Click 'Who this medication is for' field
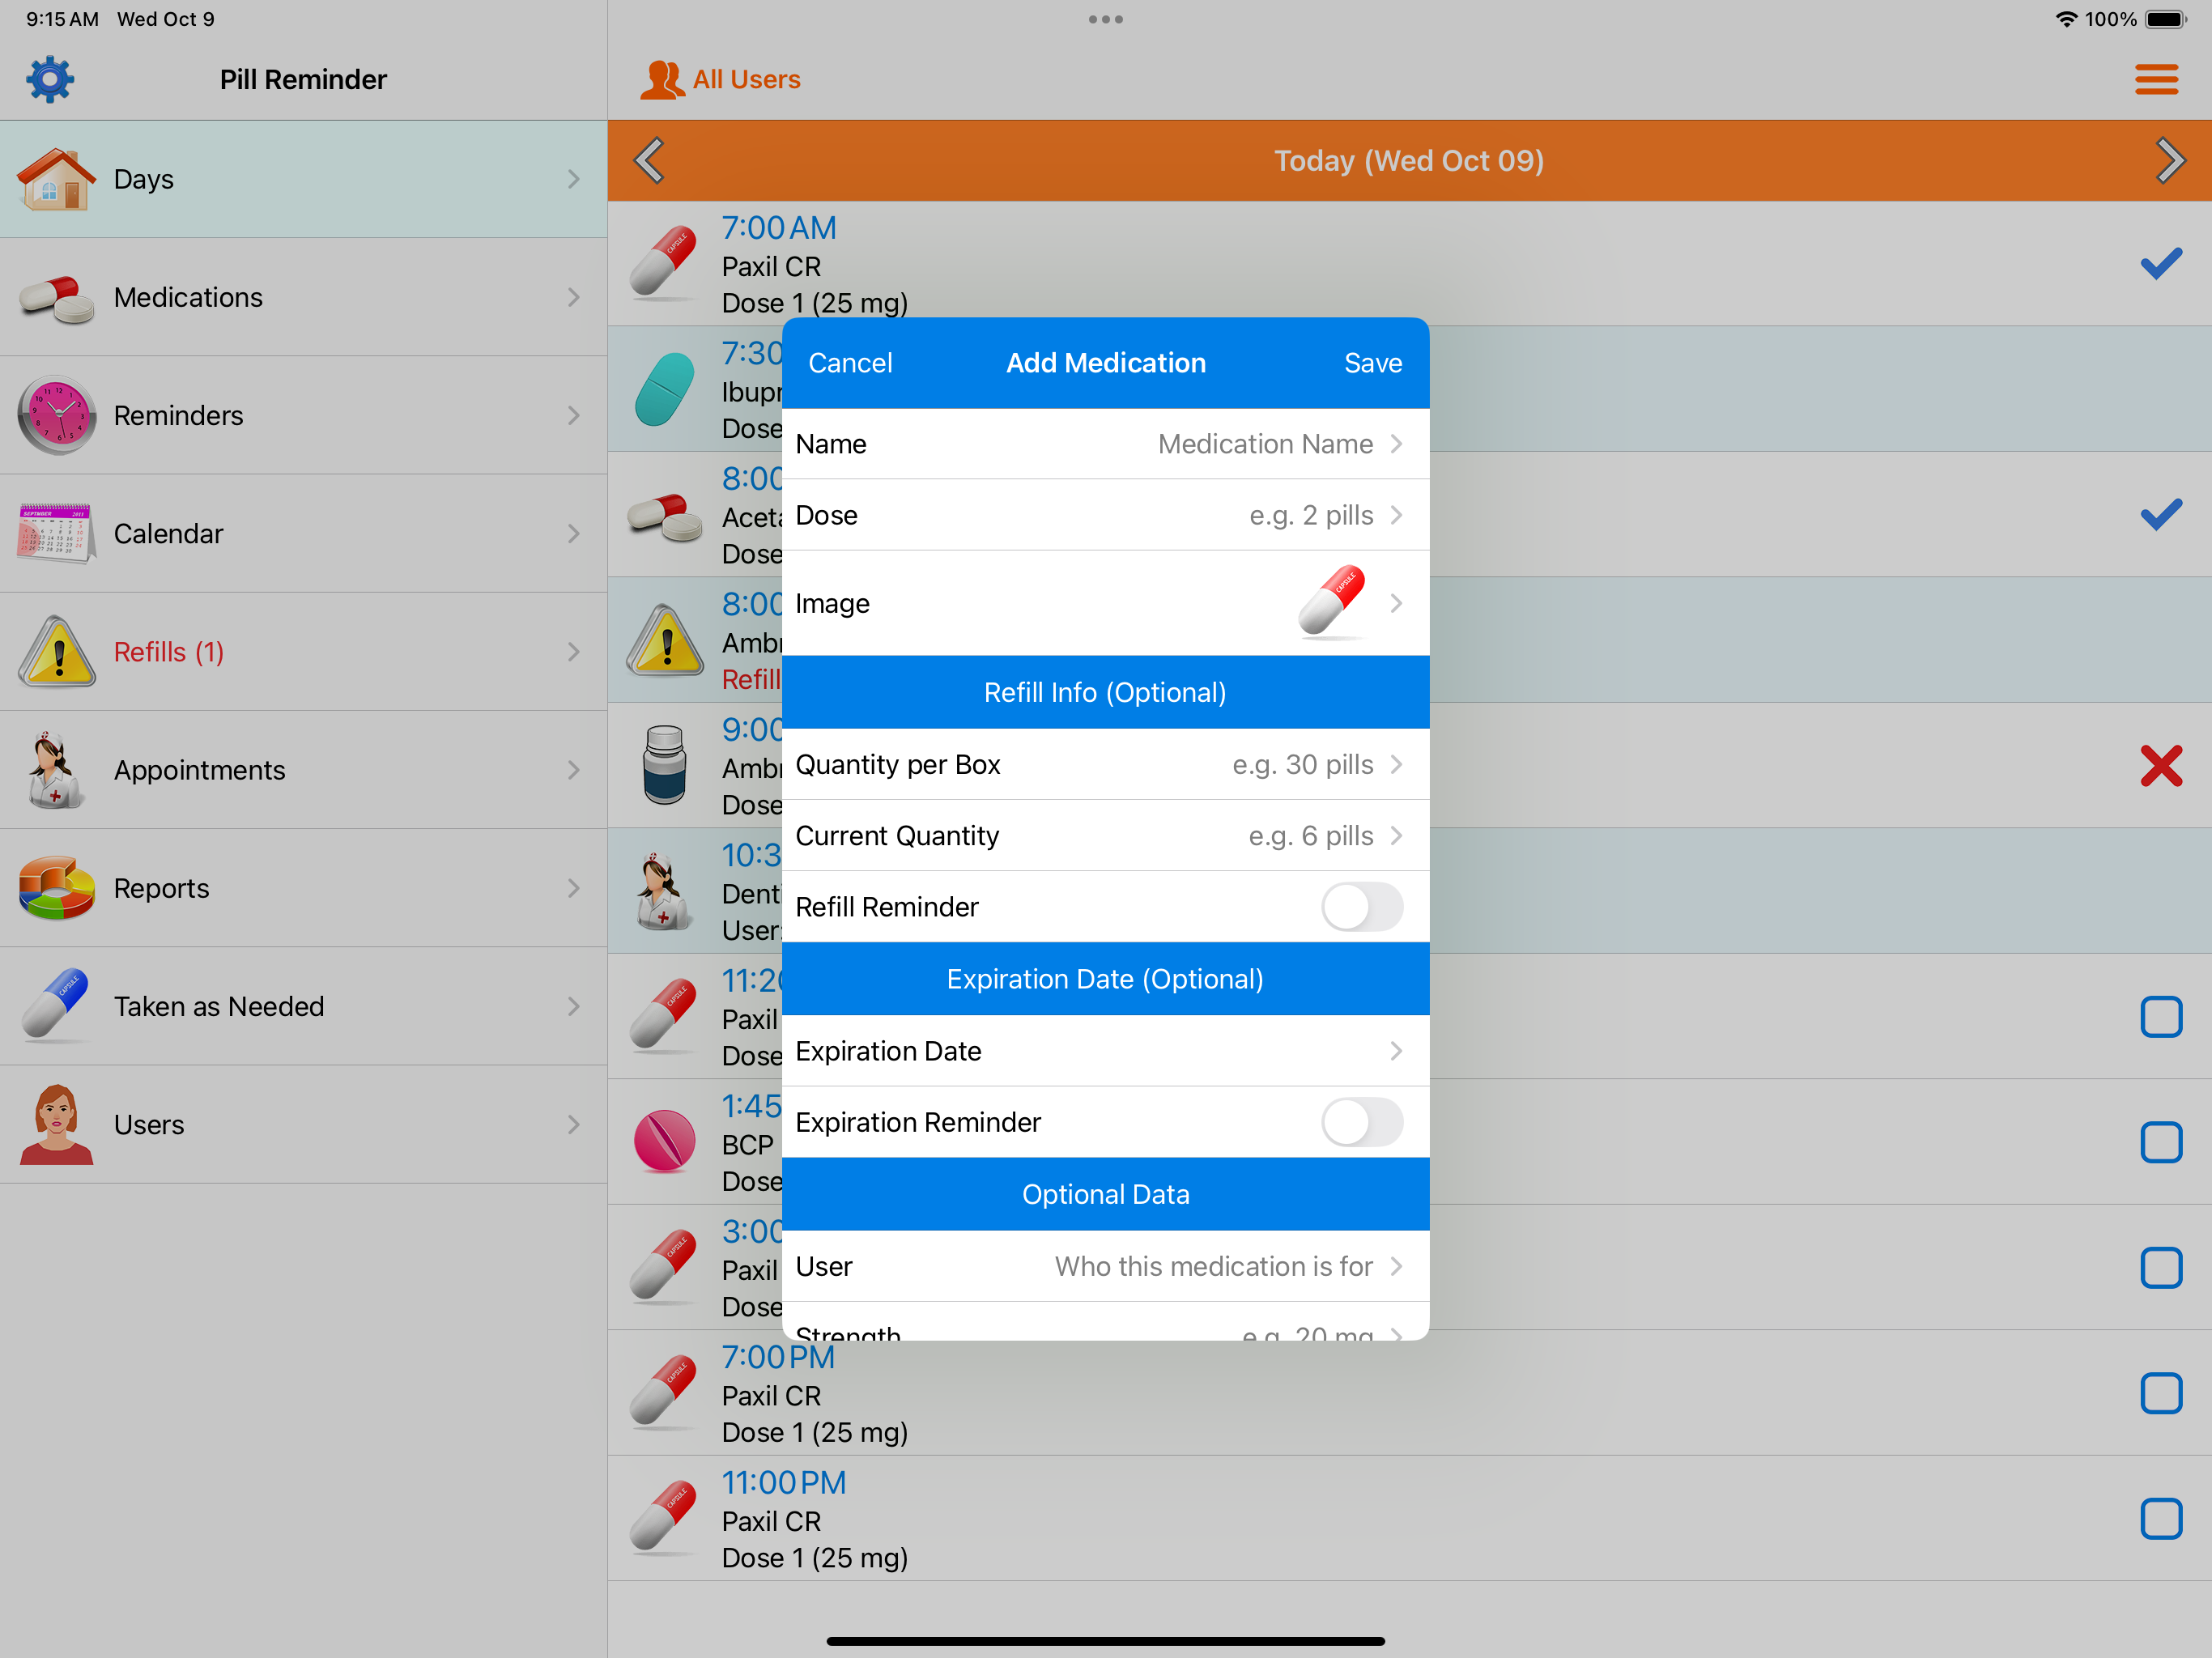The image size is (2212, 1658). click(1213, 1266)
